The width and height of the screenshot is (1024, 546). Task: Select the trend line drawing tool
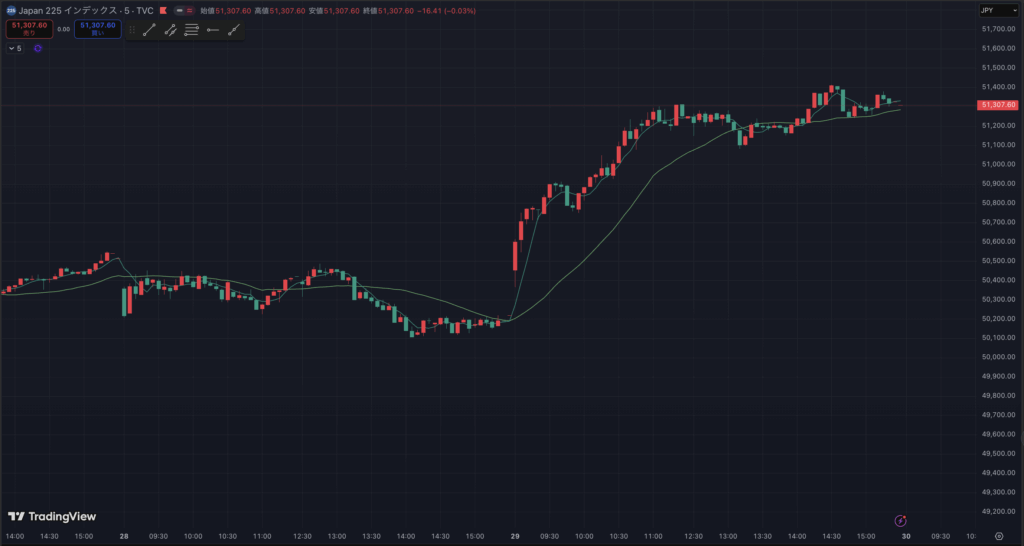149,30
